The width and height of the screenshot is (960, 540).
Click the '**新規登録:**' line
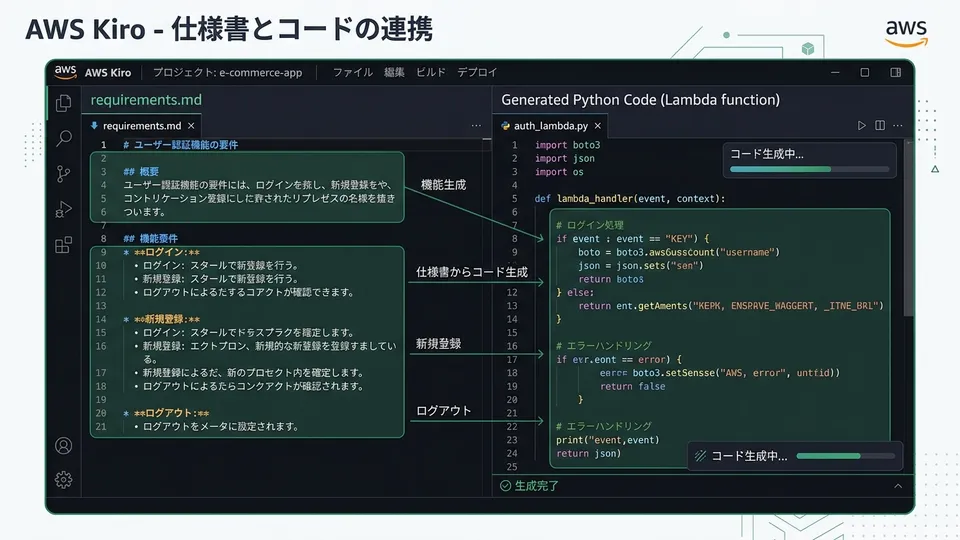[x=162, y=320]
